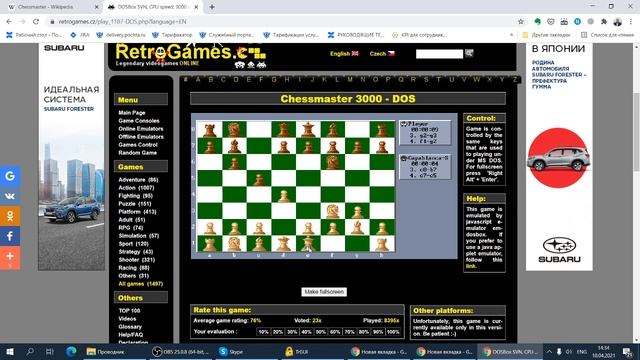
Task: Browse Strategy (43) games category
Action: coord(136,252)
